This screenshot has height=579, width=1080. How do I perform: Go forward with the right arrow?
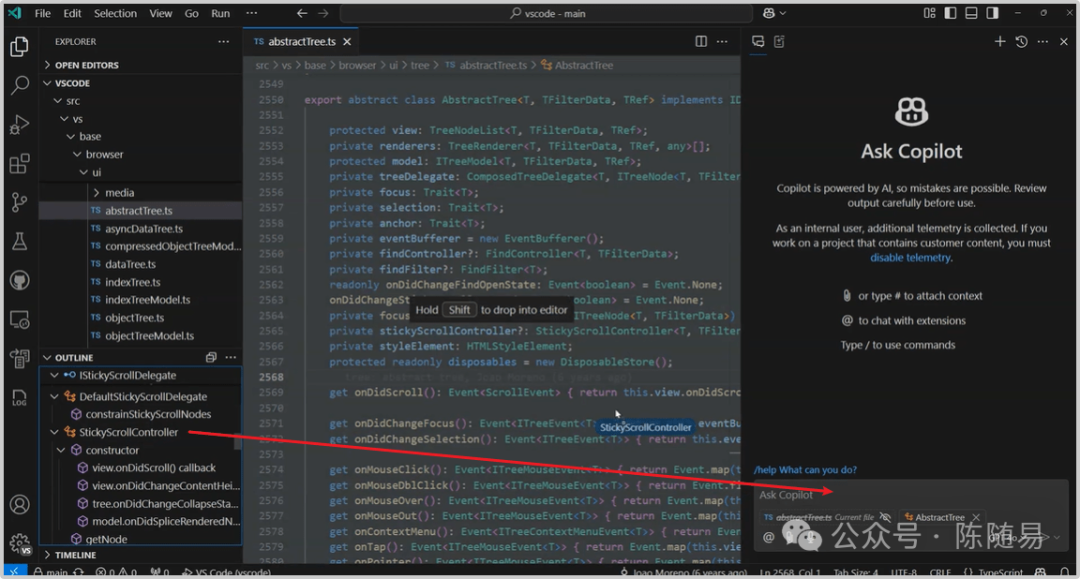click(323, 13)
